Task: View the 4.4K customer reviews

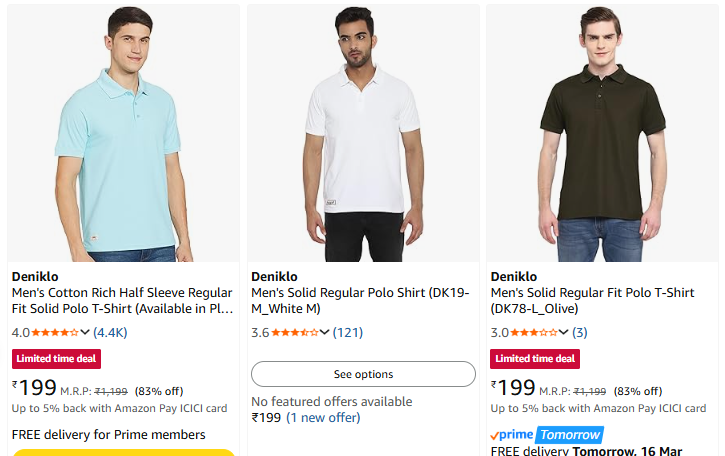Action: (x=111, y=333)
